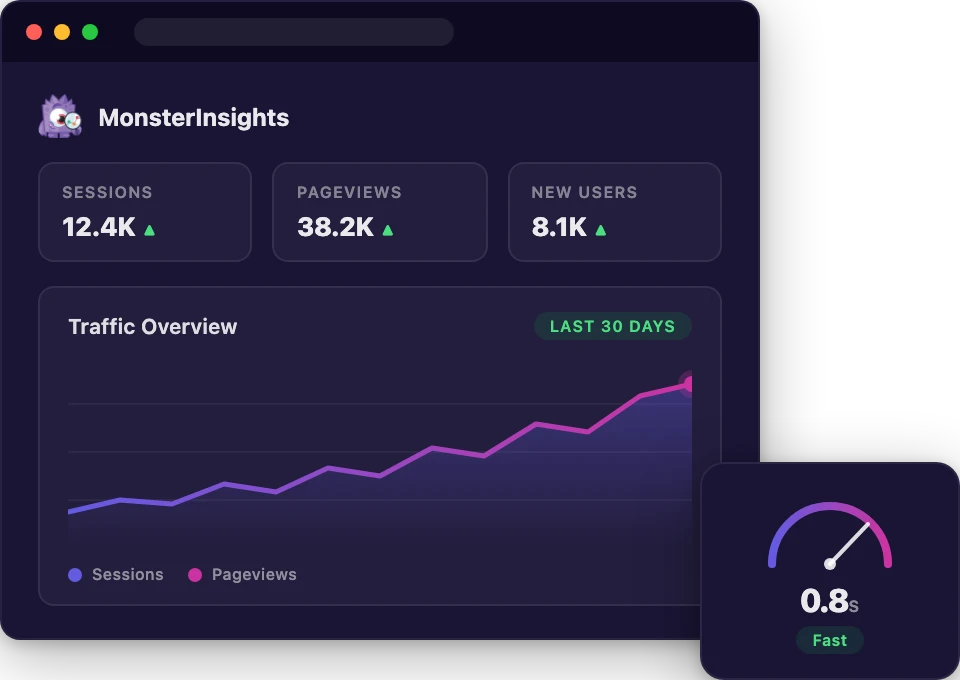The height and width of the screenshot is (680, 960).
Task: Click the pink Pageviews legend dot
Action: tap(195, 575)
